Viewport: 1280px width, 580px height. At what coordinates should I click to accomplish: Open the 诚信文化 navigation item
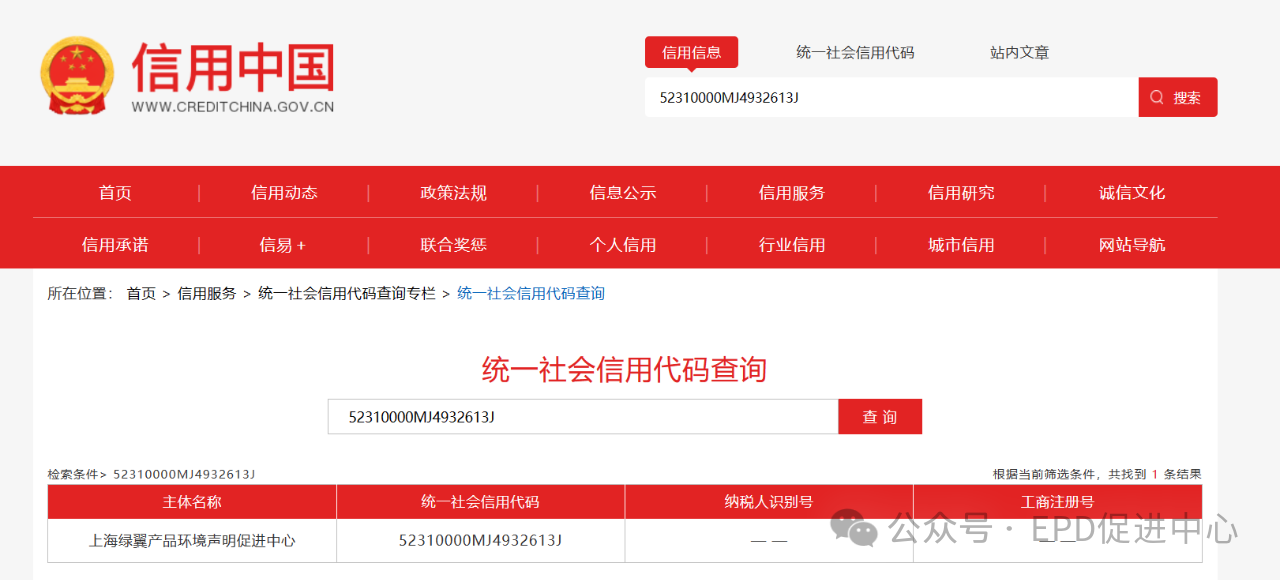click(x=1132, y=193)
